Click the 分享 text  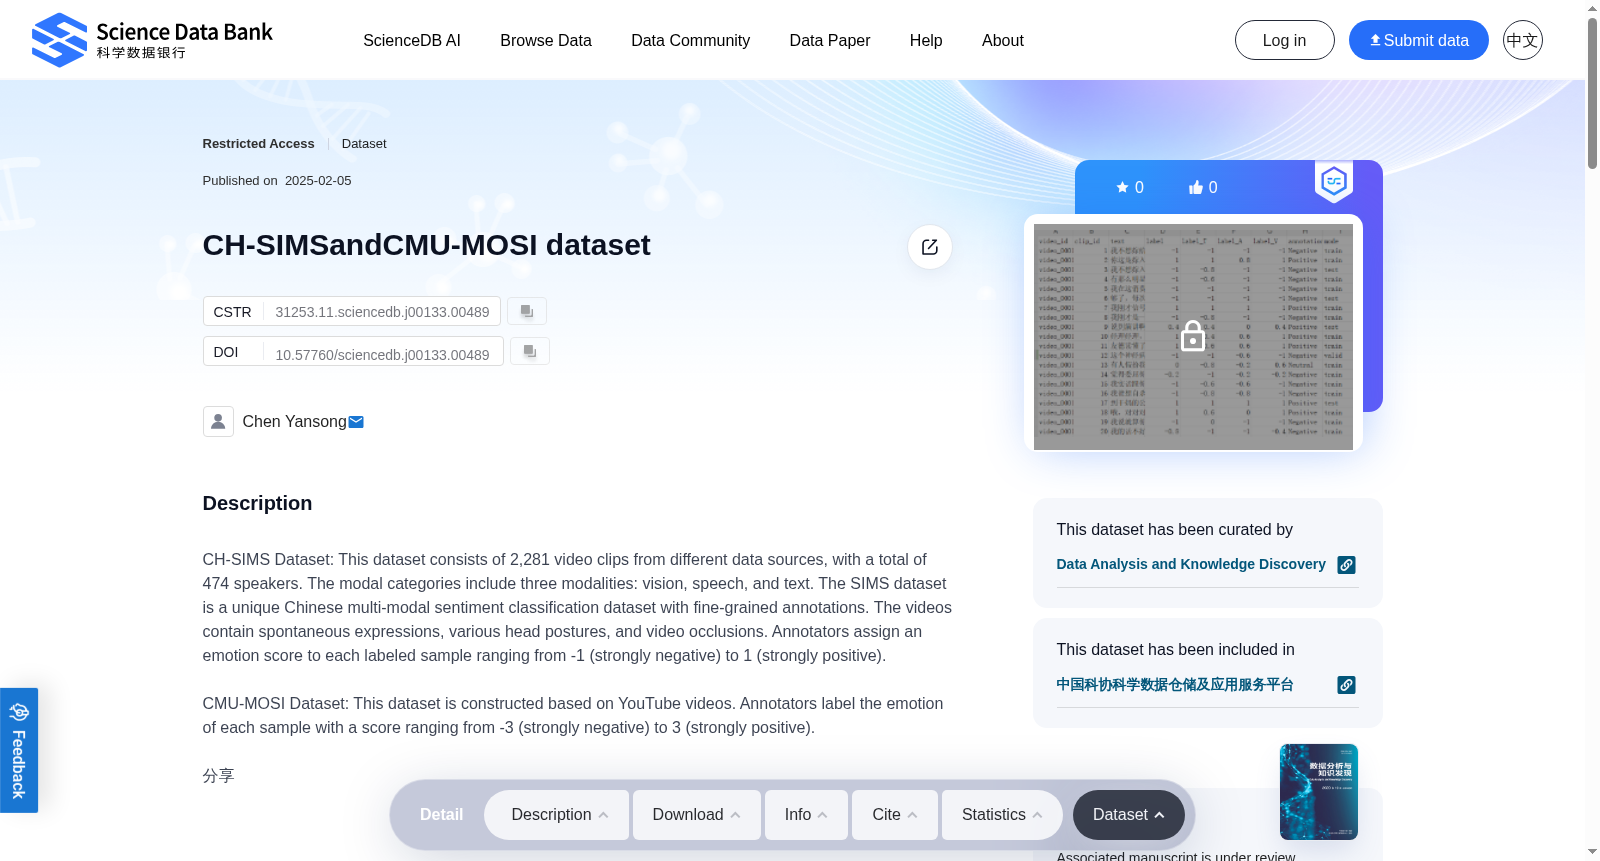[x=218, y=776]
